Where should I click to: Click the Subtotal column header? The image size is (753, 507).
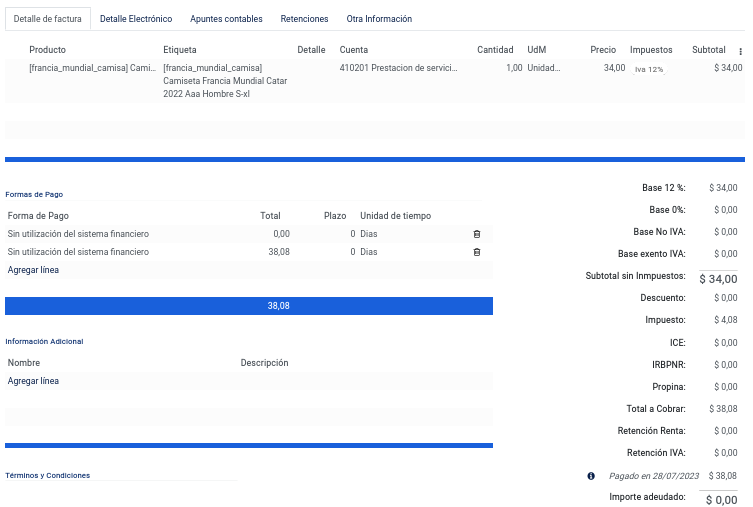click(x=708, y=49)
